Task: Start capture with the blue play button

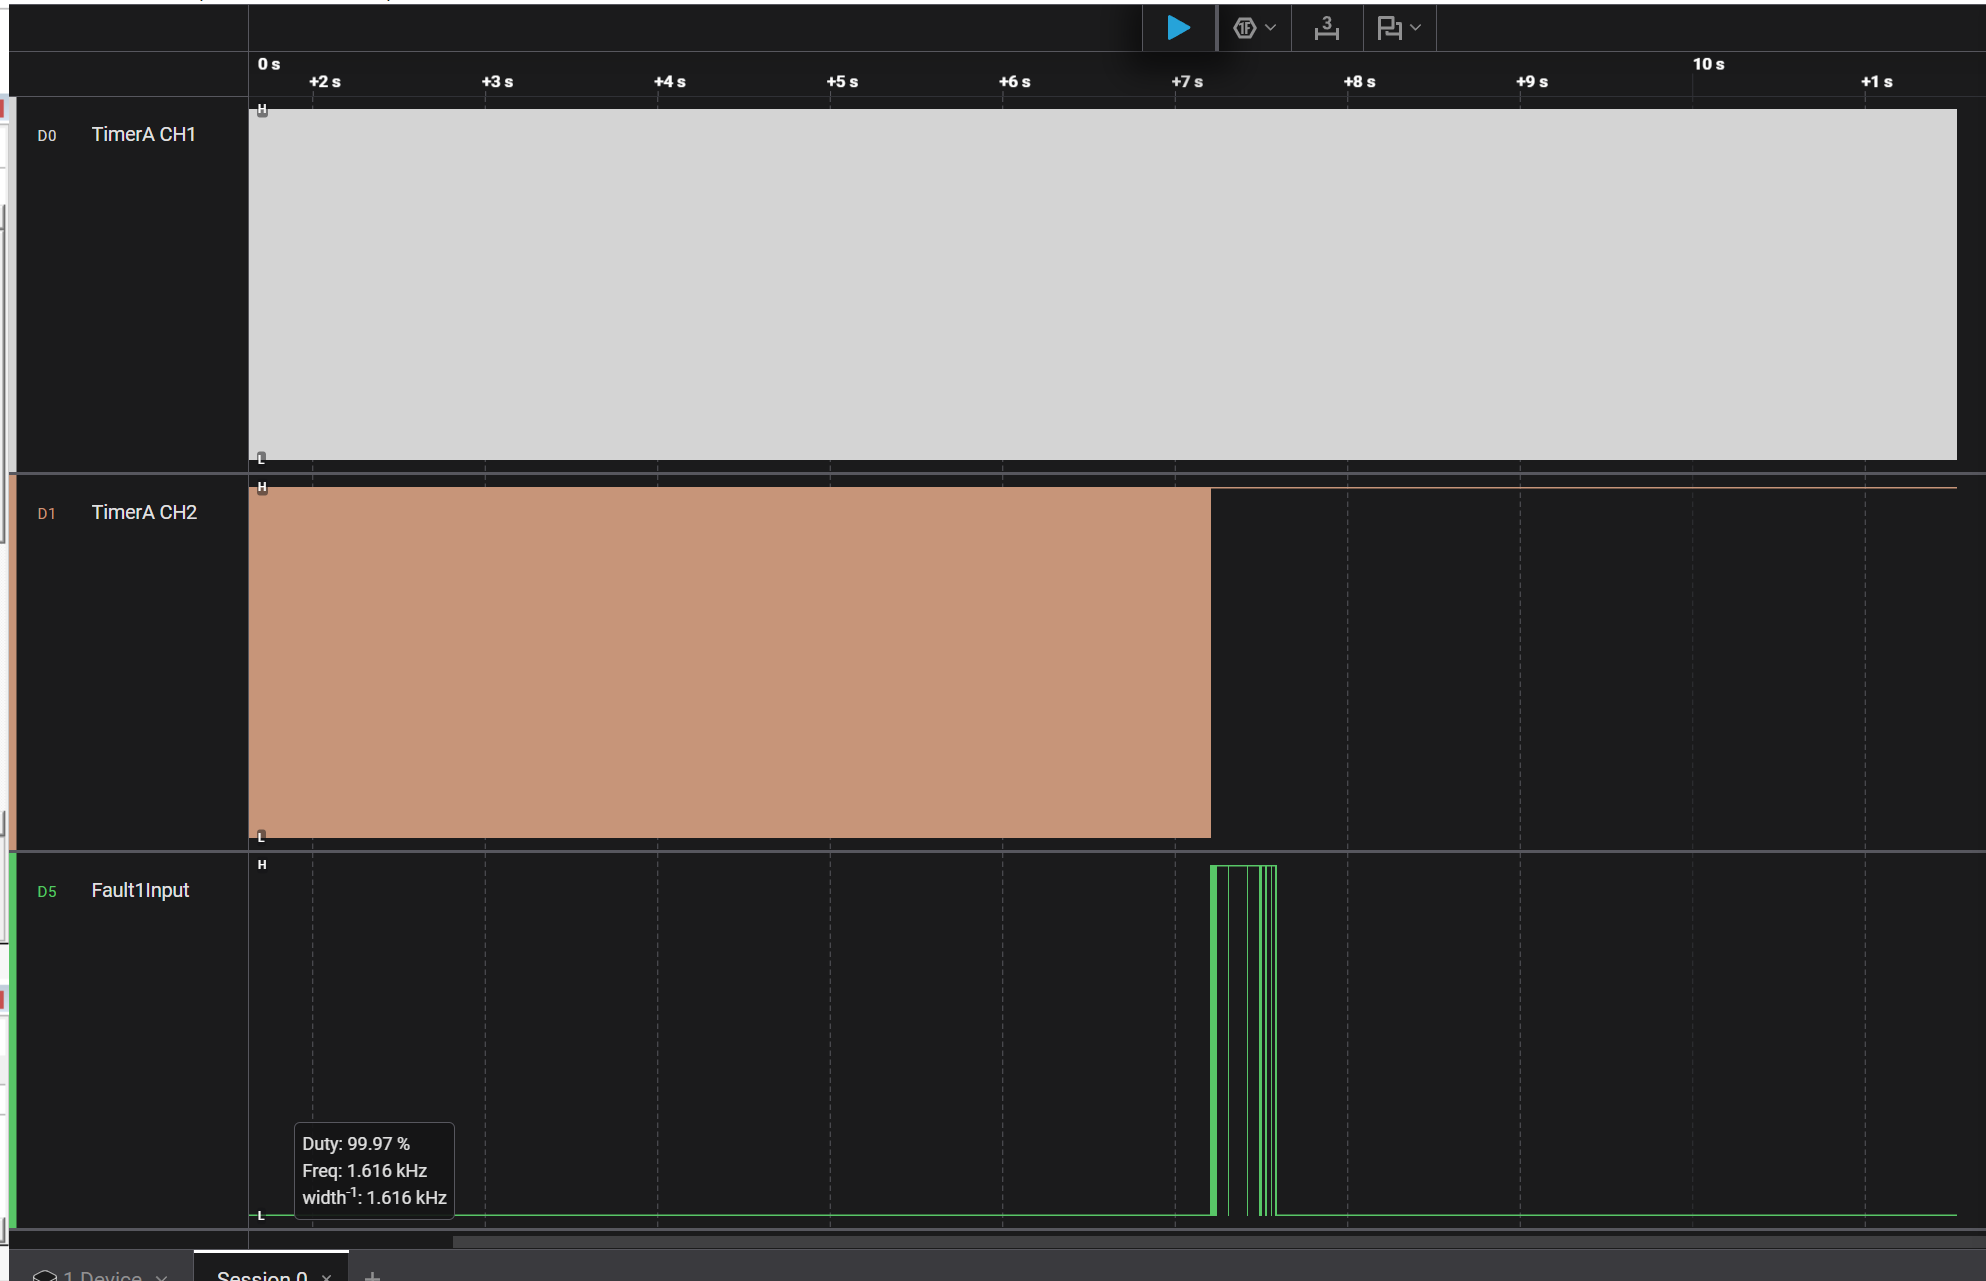Action: (x=1178, y=28)
